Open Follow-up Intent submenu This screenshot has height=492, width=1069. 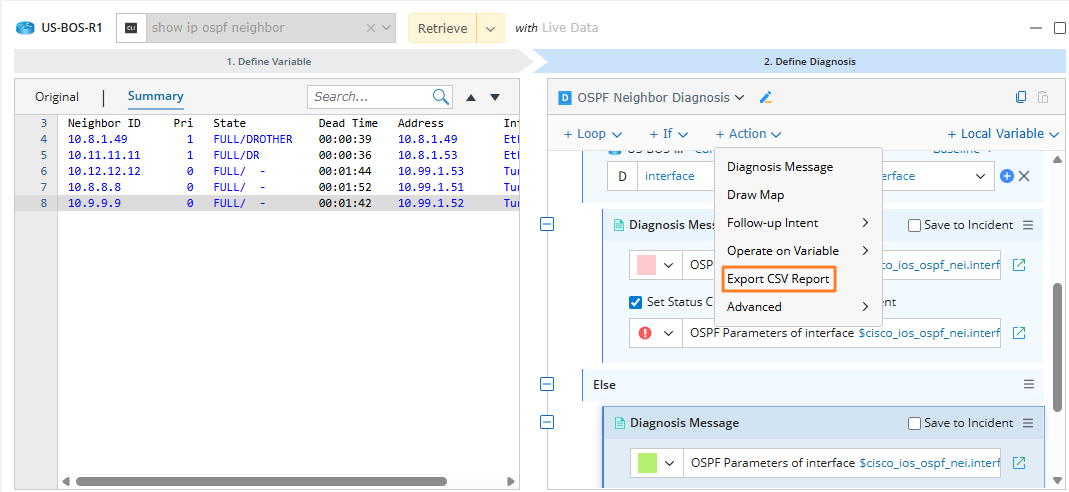[x=798, y=223]
